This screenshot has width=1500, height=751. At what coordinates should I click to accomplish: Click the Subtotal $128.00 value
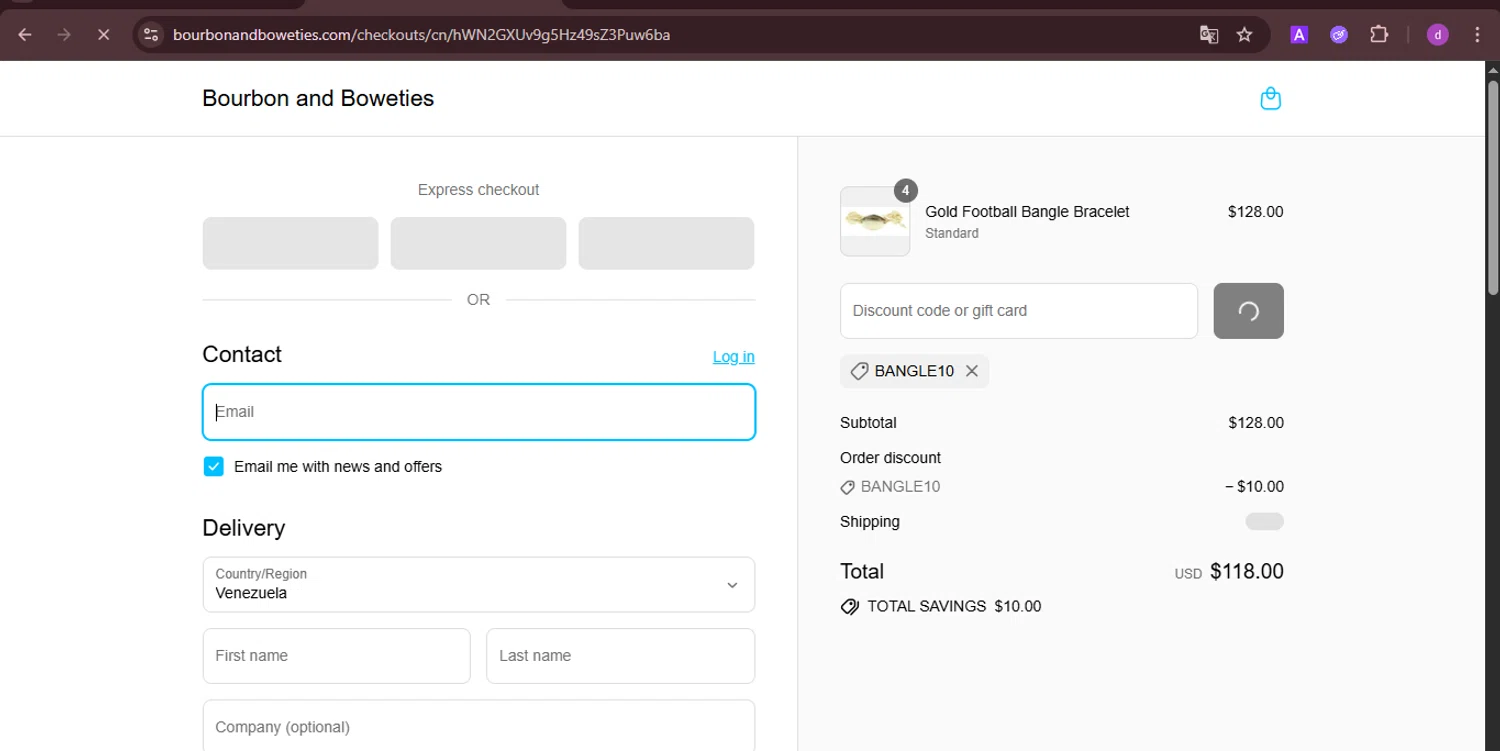[1256, 423]
